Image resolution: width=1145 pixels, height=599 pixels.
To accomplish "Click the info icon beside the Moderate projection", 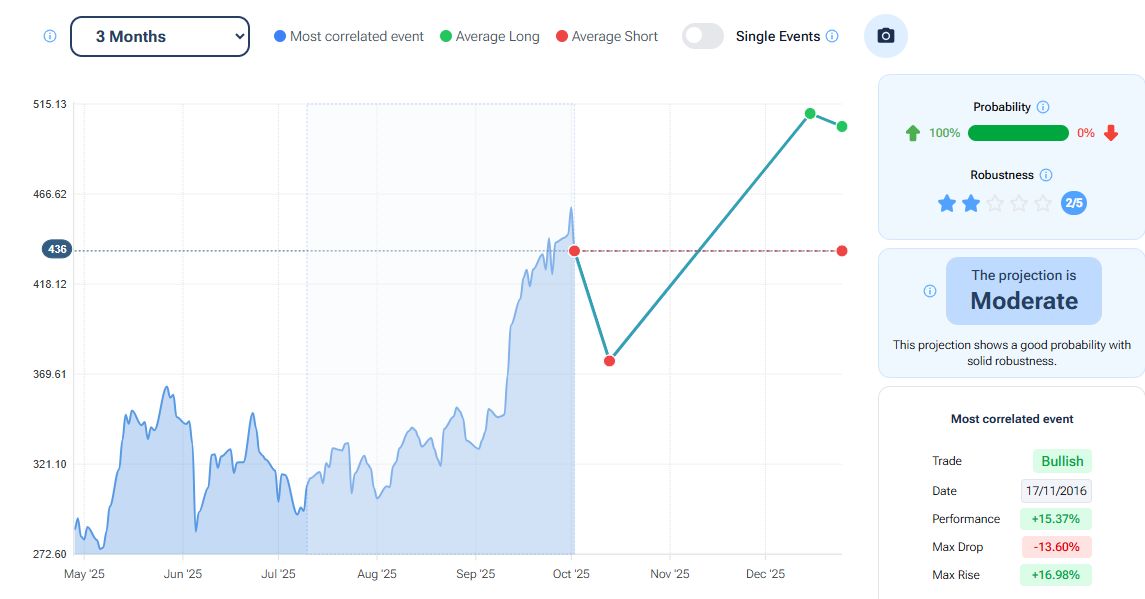I will 930,291.
